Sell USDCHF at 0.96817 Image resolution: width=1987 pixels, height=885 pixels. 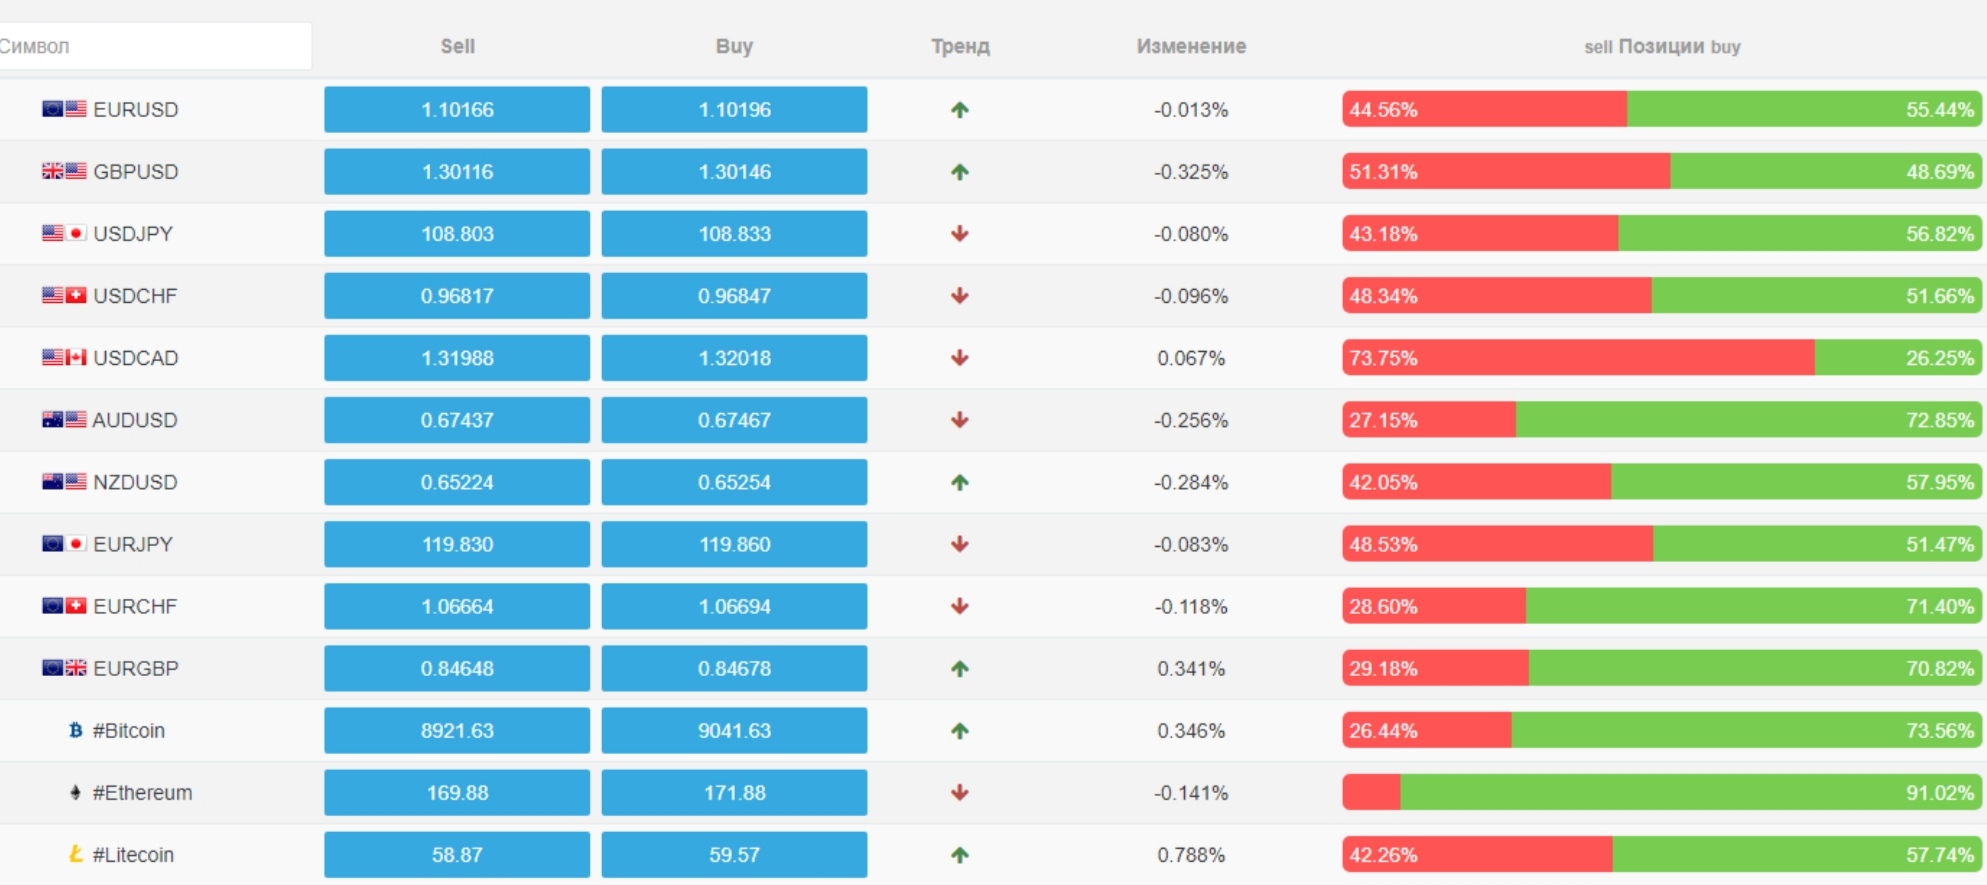(x=457, y=295)
